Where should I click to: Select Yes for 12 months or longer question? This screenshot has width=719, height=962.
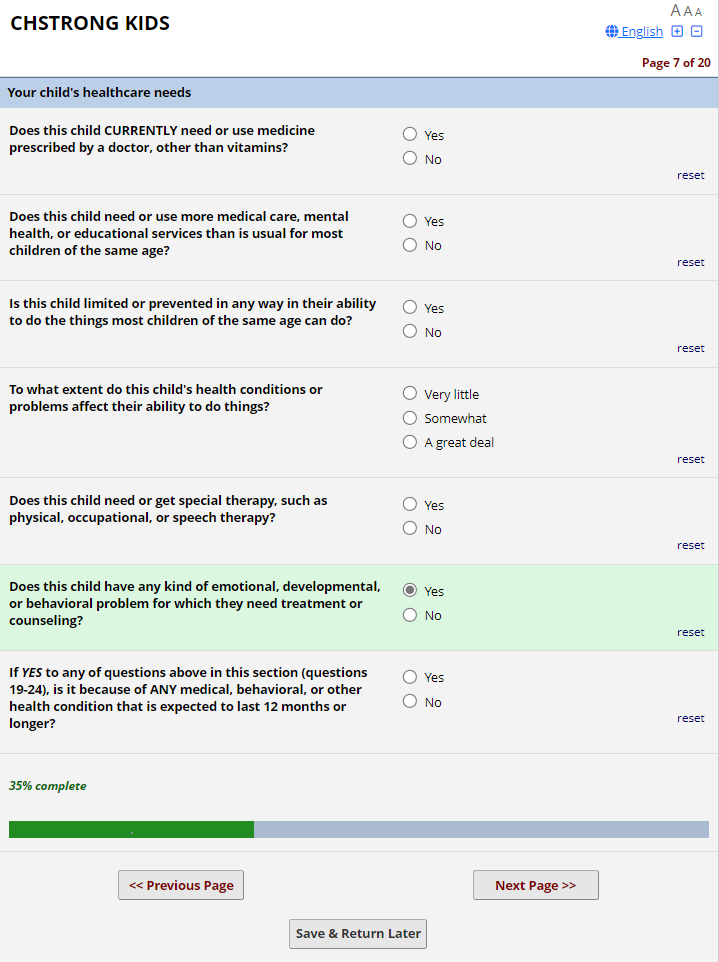click(x=410, y=677)
